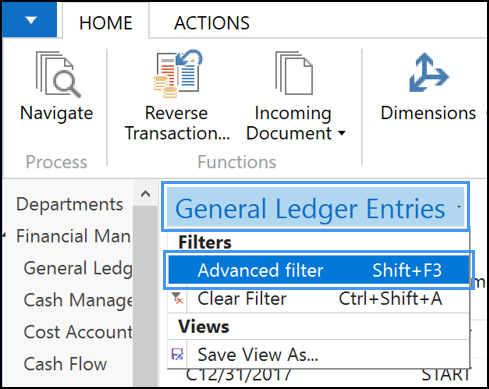Select Advanced filter menu entry
This screenshot has height=389, width=489.
tap(319, 270)
